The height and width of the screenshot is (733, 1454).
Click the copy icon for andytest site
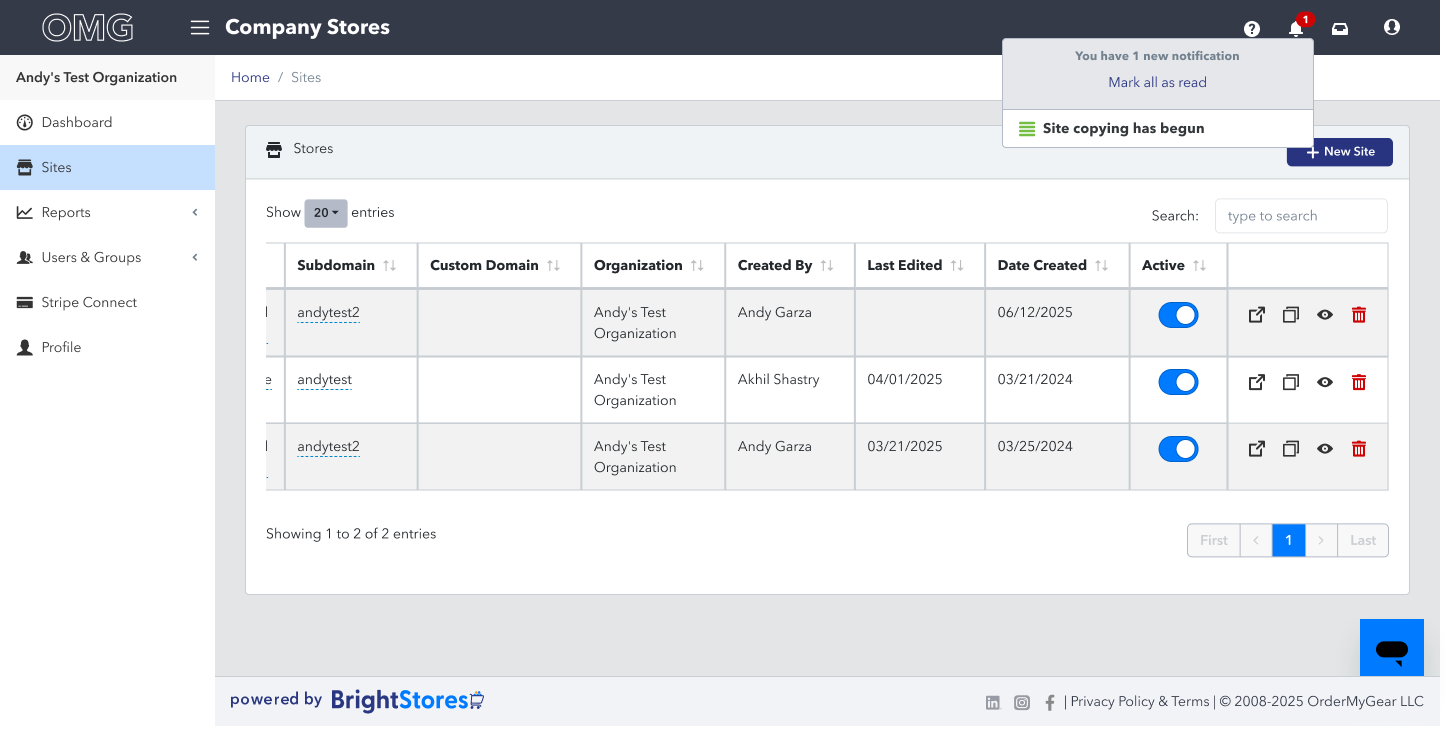pyautogui.click(x=1291, y=382)
